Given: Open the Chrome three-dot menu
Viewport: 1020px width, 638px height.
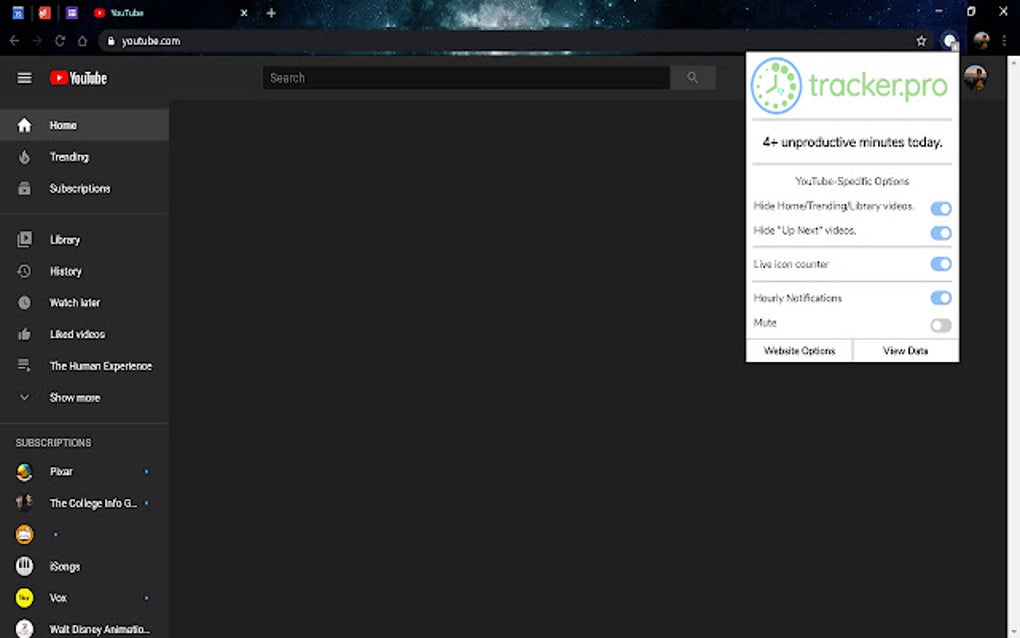Looking at the screenshot, I should (1003, 41).
